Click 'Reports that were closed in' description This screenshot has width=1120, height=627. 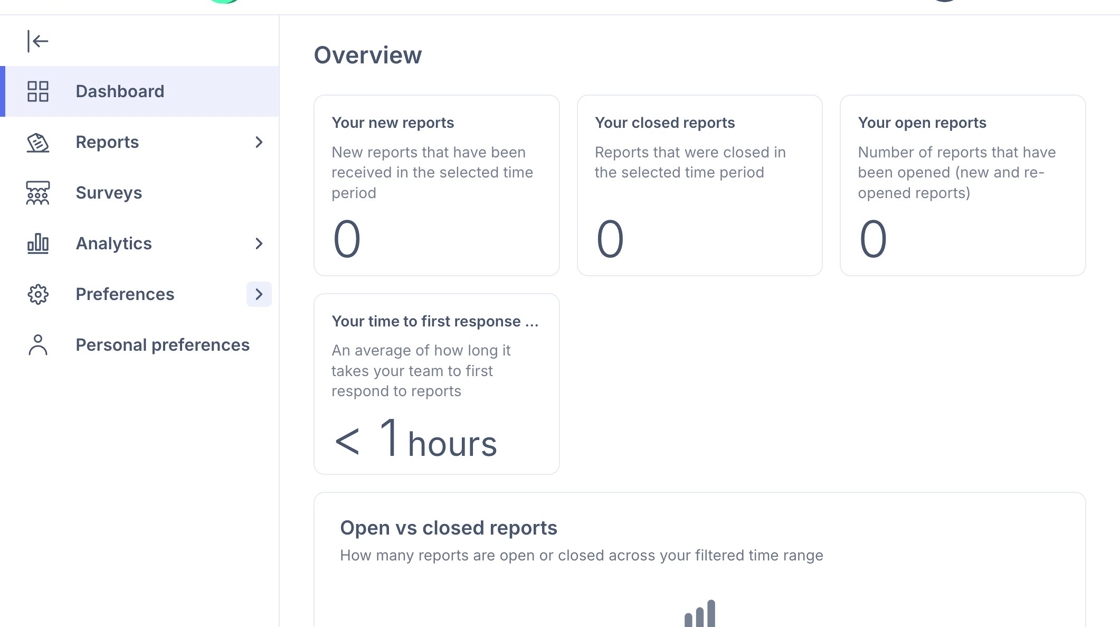pyautogui.click(x=690, y=162)
